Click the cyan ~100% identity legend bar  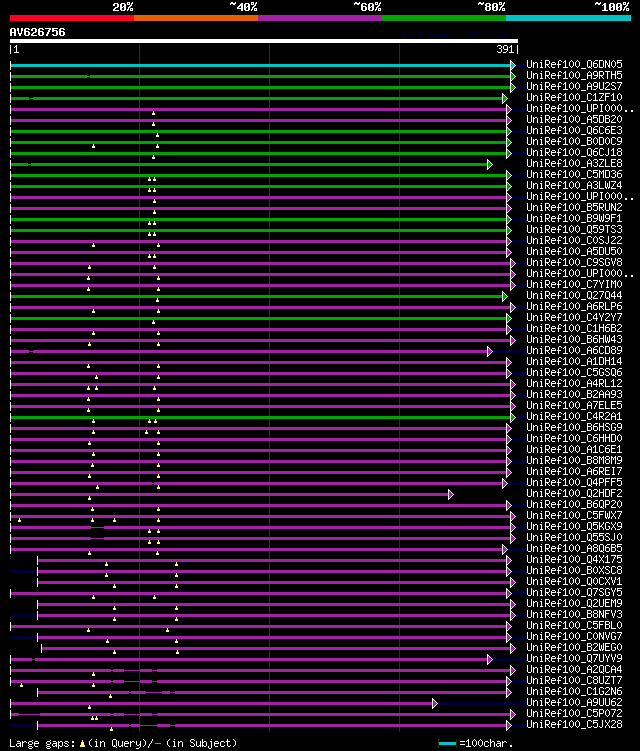(x=568, y=18)
